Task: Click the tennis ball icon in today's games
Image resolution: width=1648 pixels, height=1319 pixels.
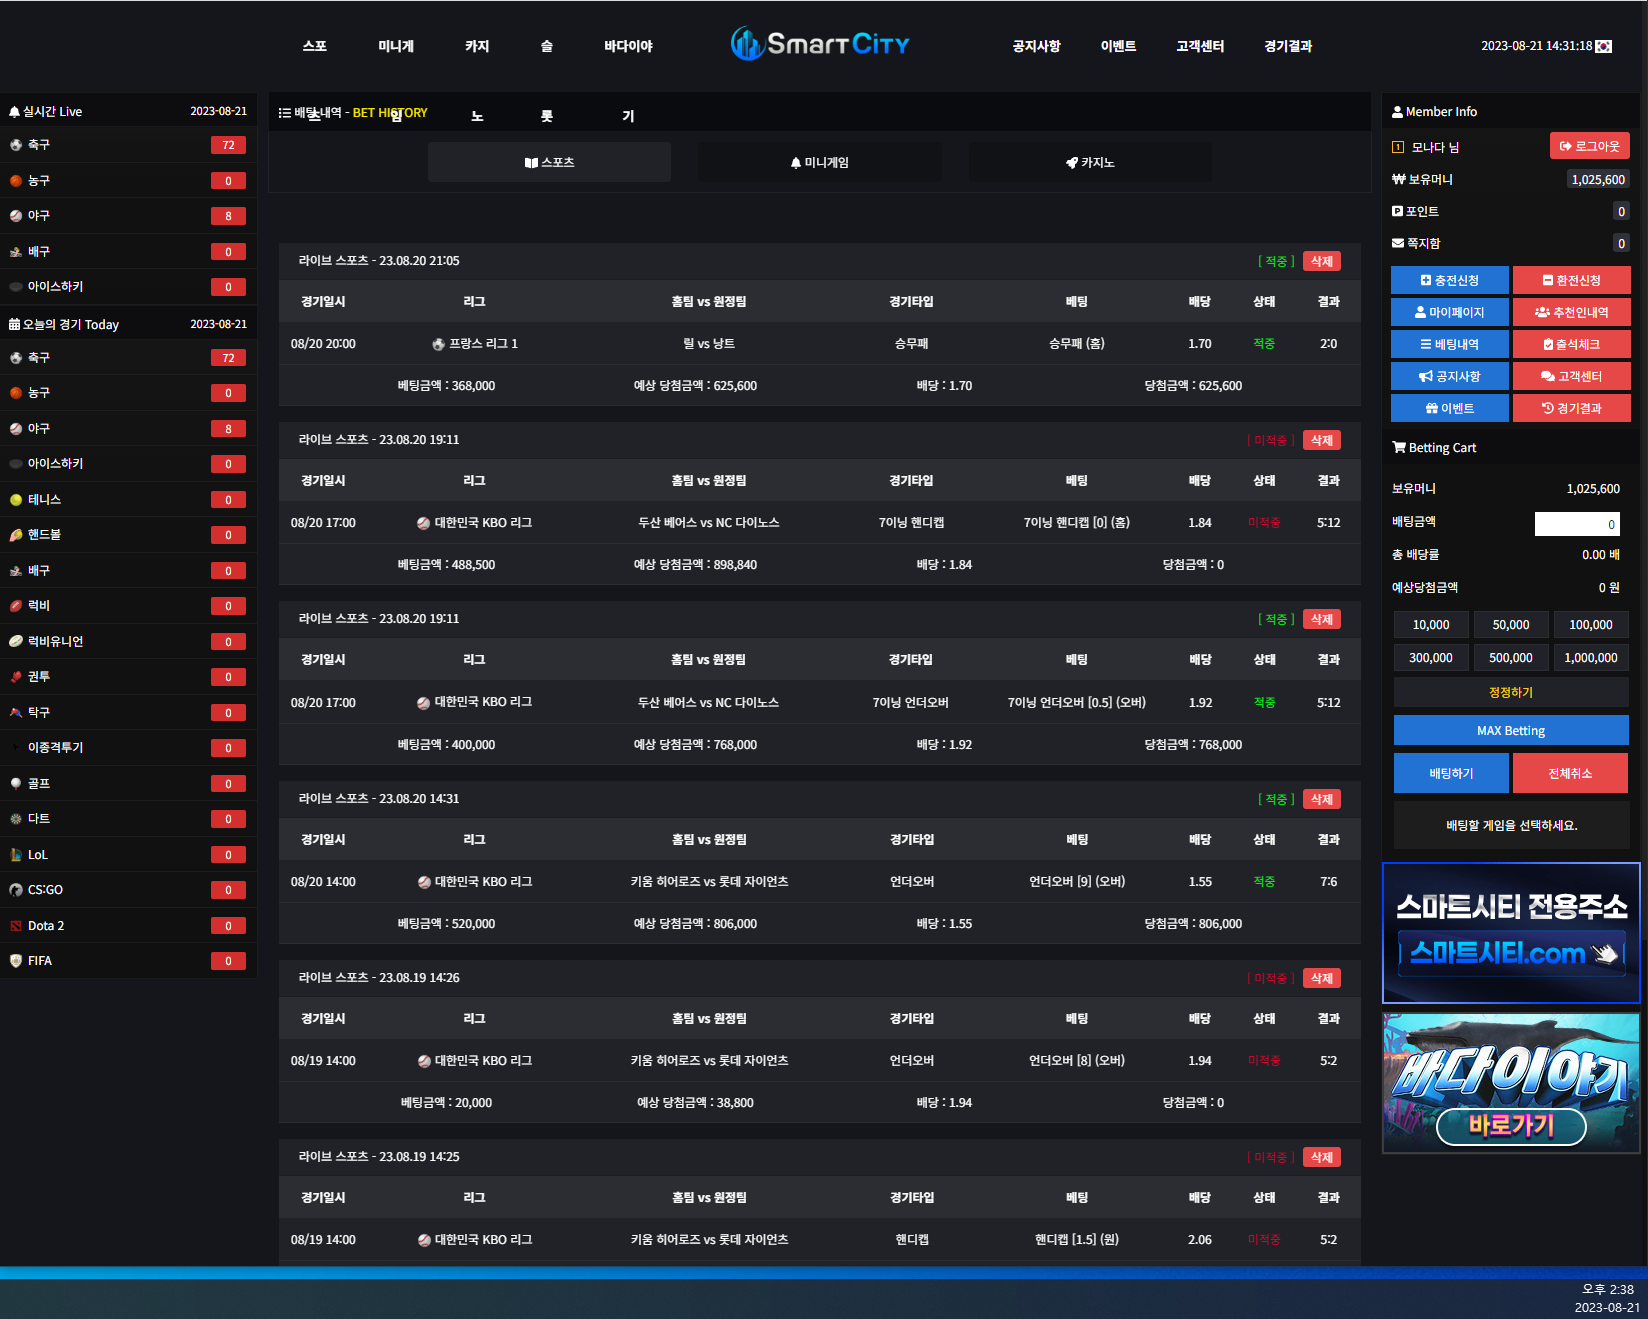Action: 16,500
